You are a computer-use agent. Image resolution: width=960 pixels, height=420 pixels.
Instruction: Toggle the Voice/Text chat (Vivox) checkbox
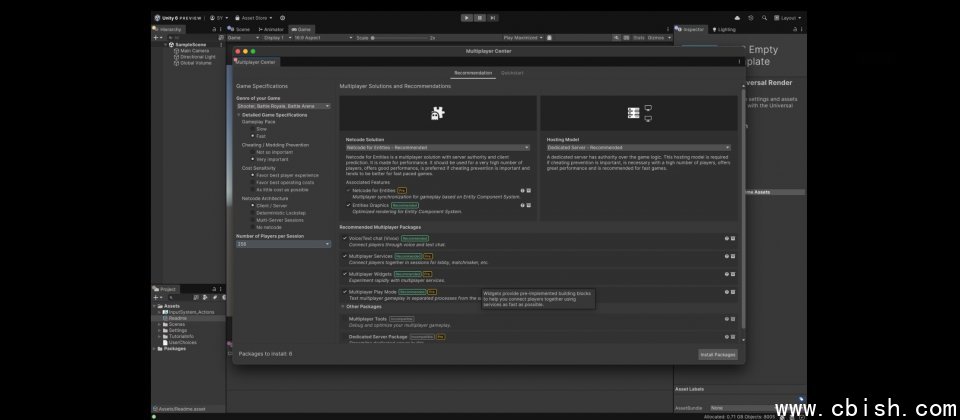[345, 238]
